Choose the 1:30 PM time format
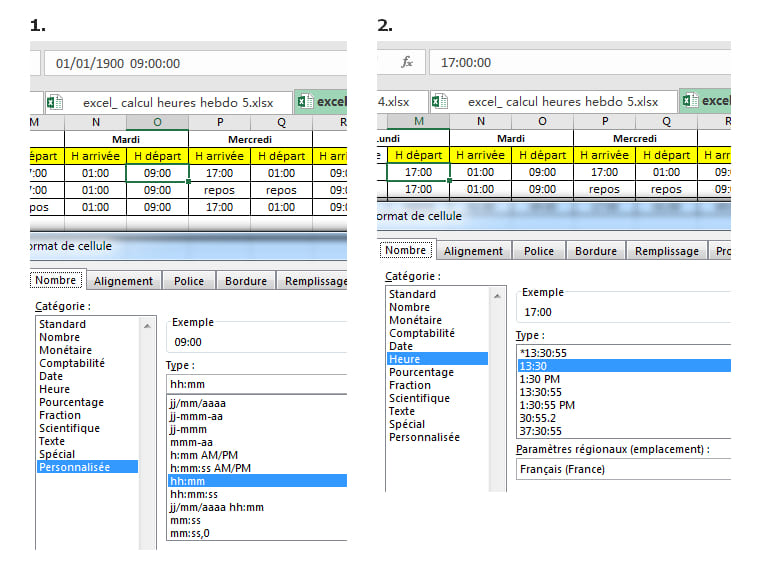Image resolution: width=761 pixels, height=580 pixels. click(538, 379)
